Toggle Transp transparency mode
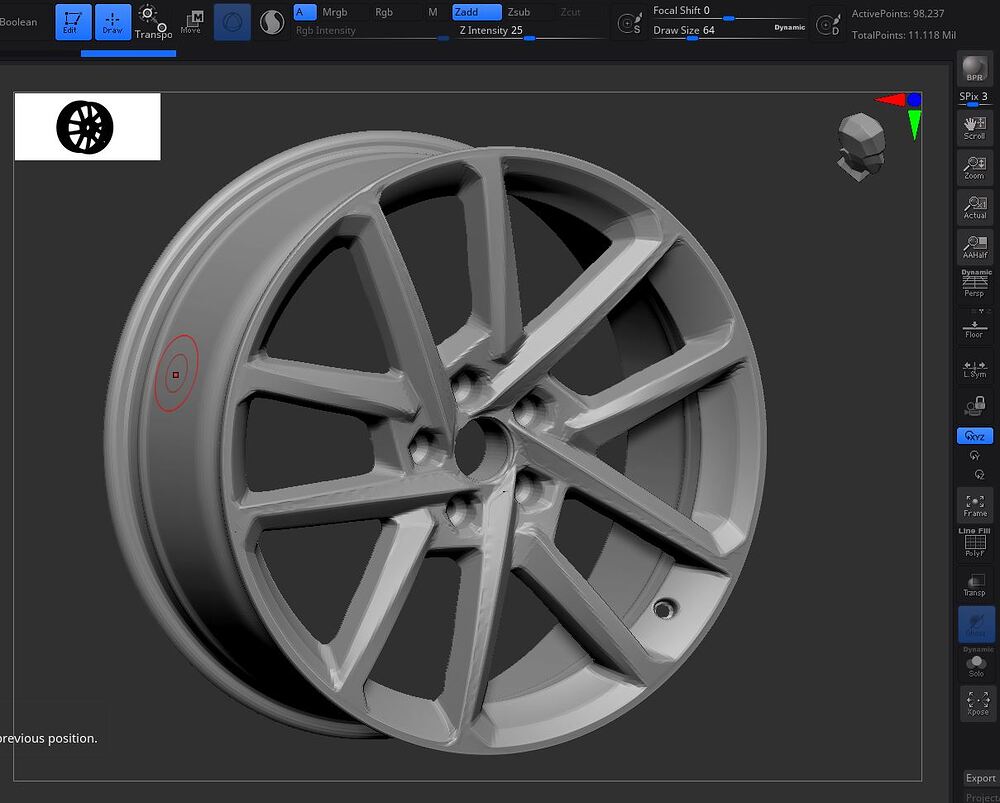 (974, 584)
